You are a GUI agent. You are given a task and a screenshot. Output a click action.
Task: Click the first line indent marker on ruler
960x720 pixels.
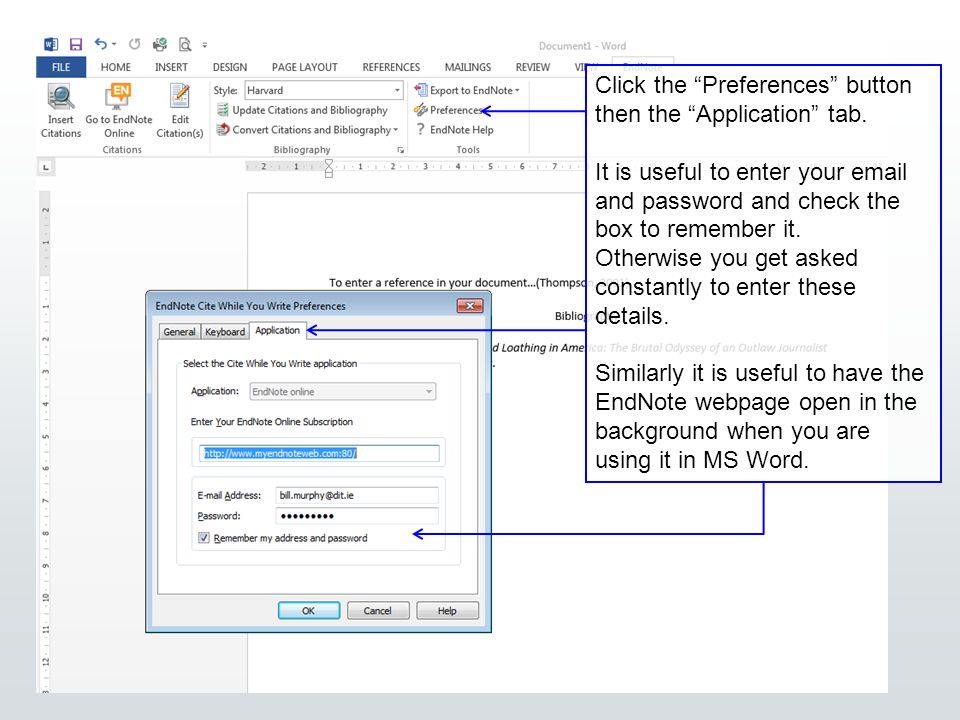coord(329,163)
